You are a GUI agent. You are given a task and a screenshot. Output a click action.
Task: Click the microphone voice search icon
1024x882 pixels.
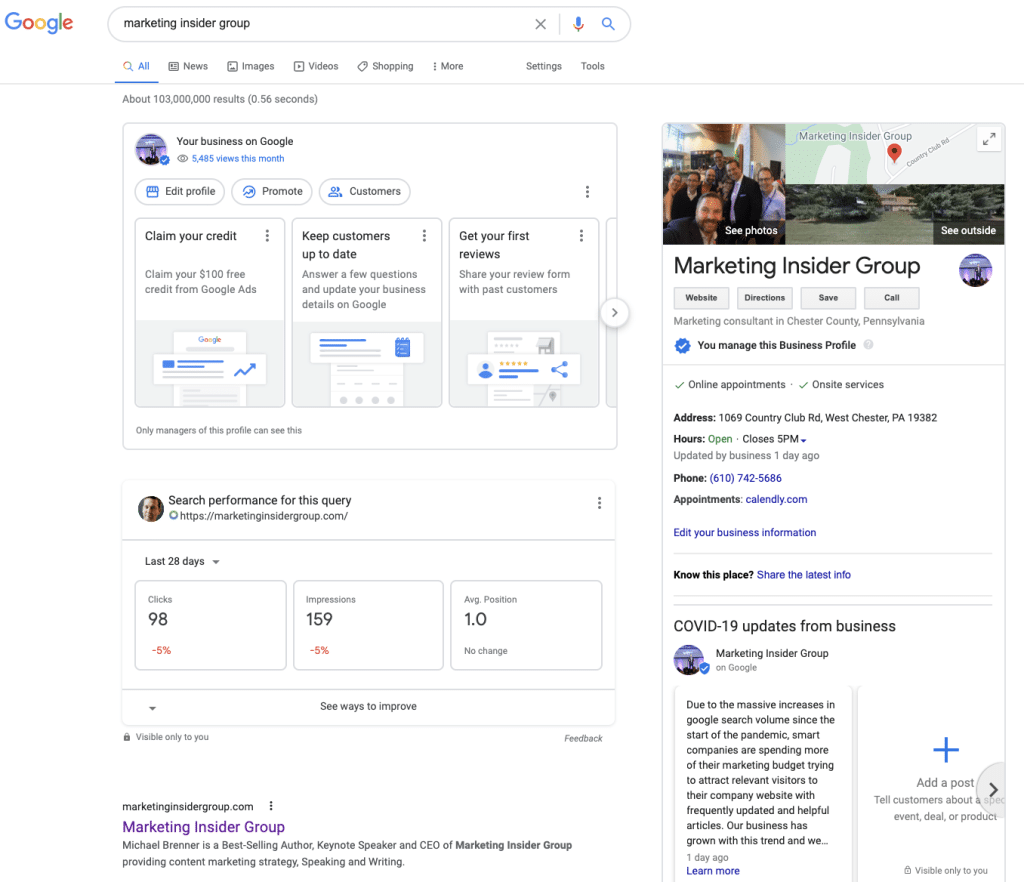click(x=578, y=24)
